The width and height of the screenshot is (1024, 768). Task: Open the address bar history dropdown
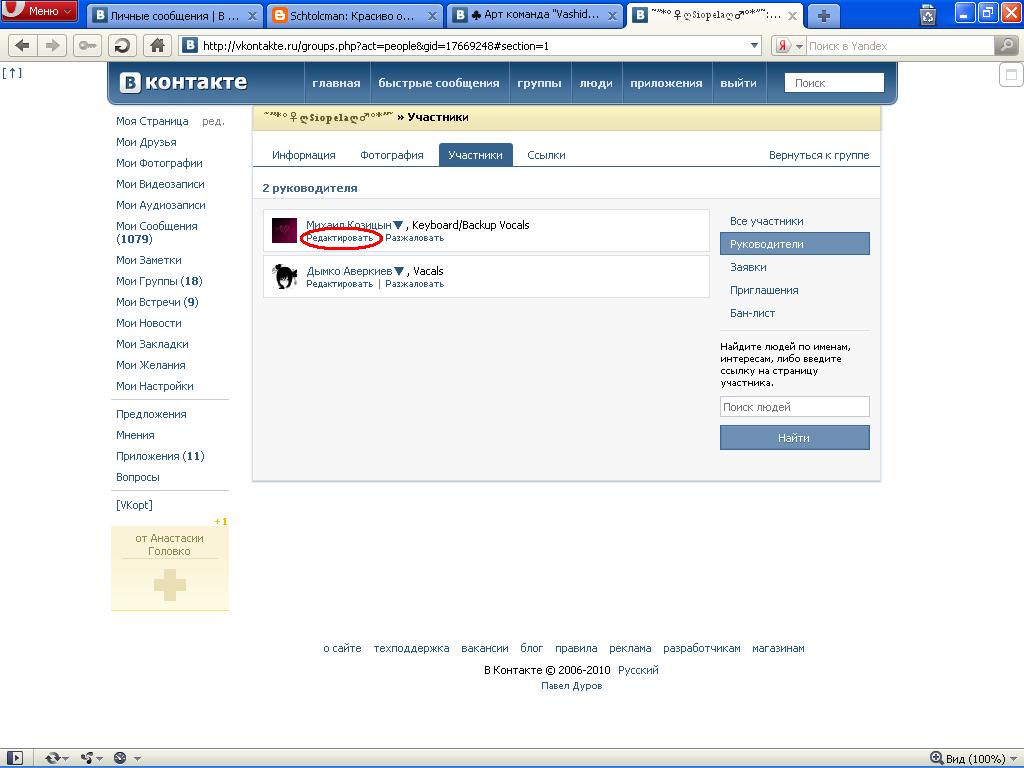click(754, 46)
